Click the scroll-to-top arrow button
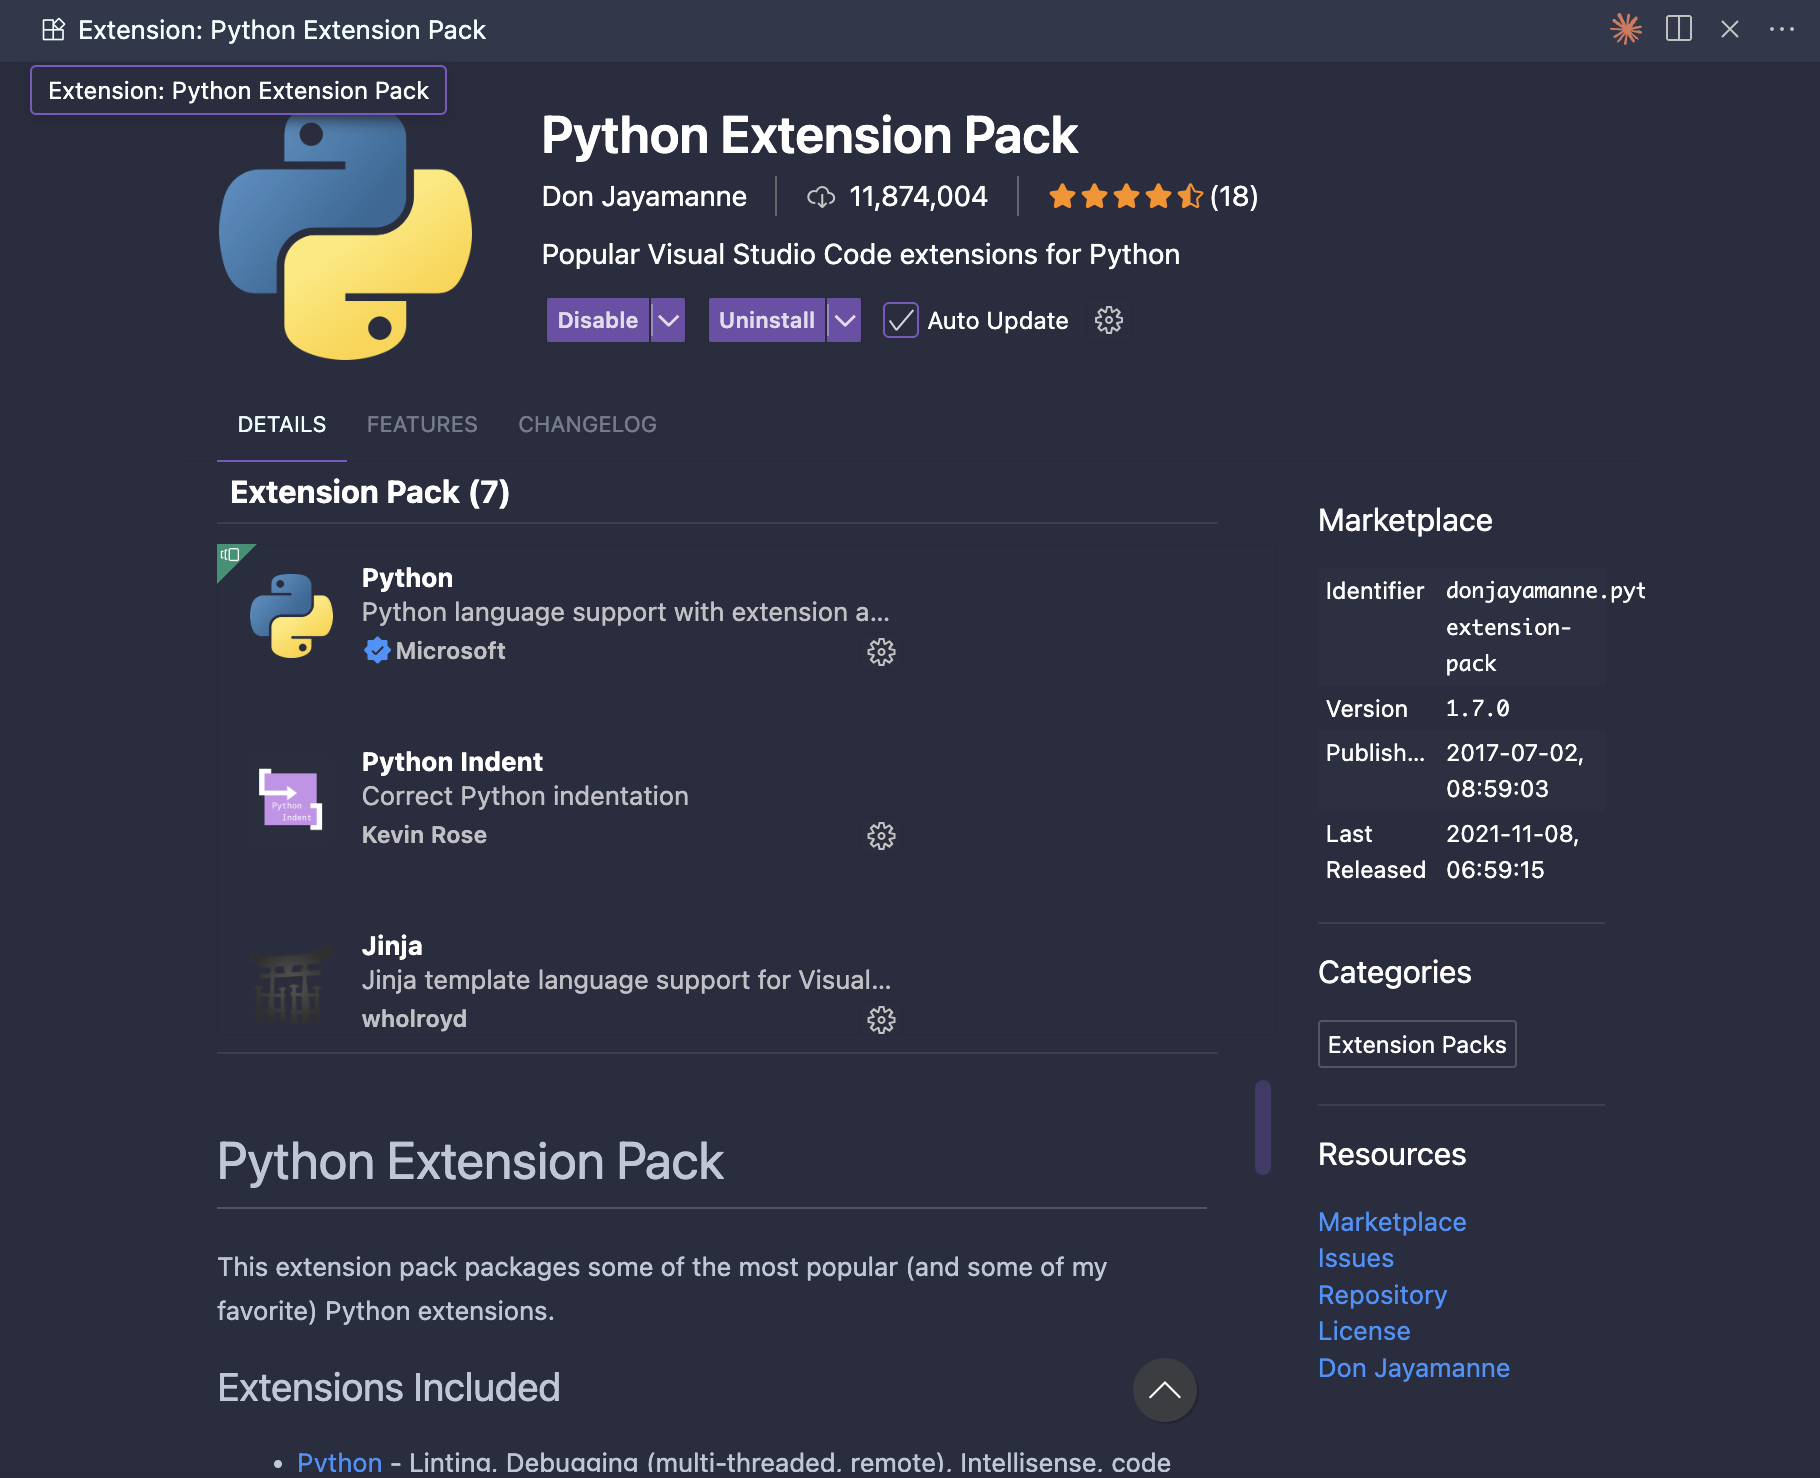Image resolution: width=1820 pixels, height=1478 pixels. (1163, 1390)
